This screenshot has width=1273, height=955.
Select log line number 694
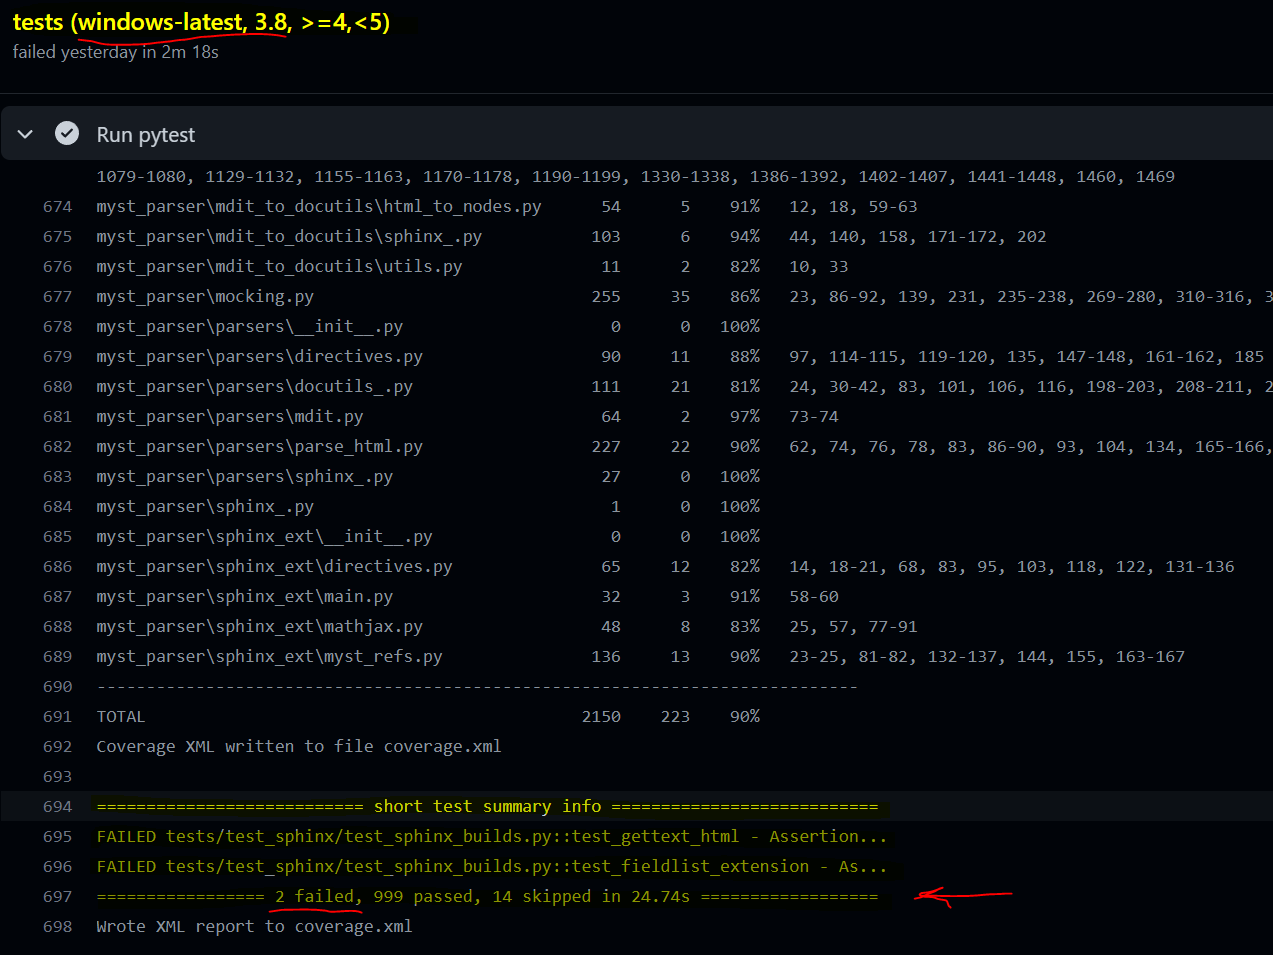[58, 807]
